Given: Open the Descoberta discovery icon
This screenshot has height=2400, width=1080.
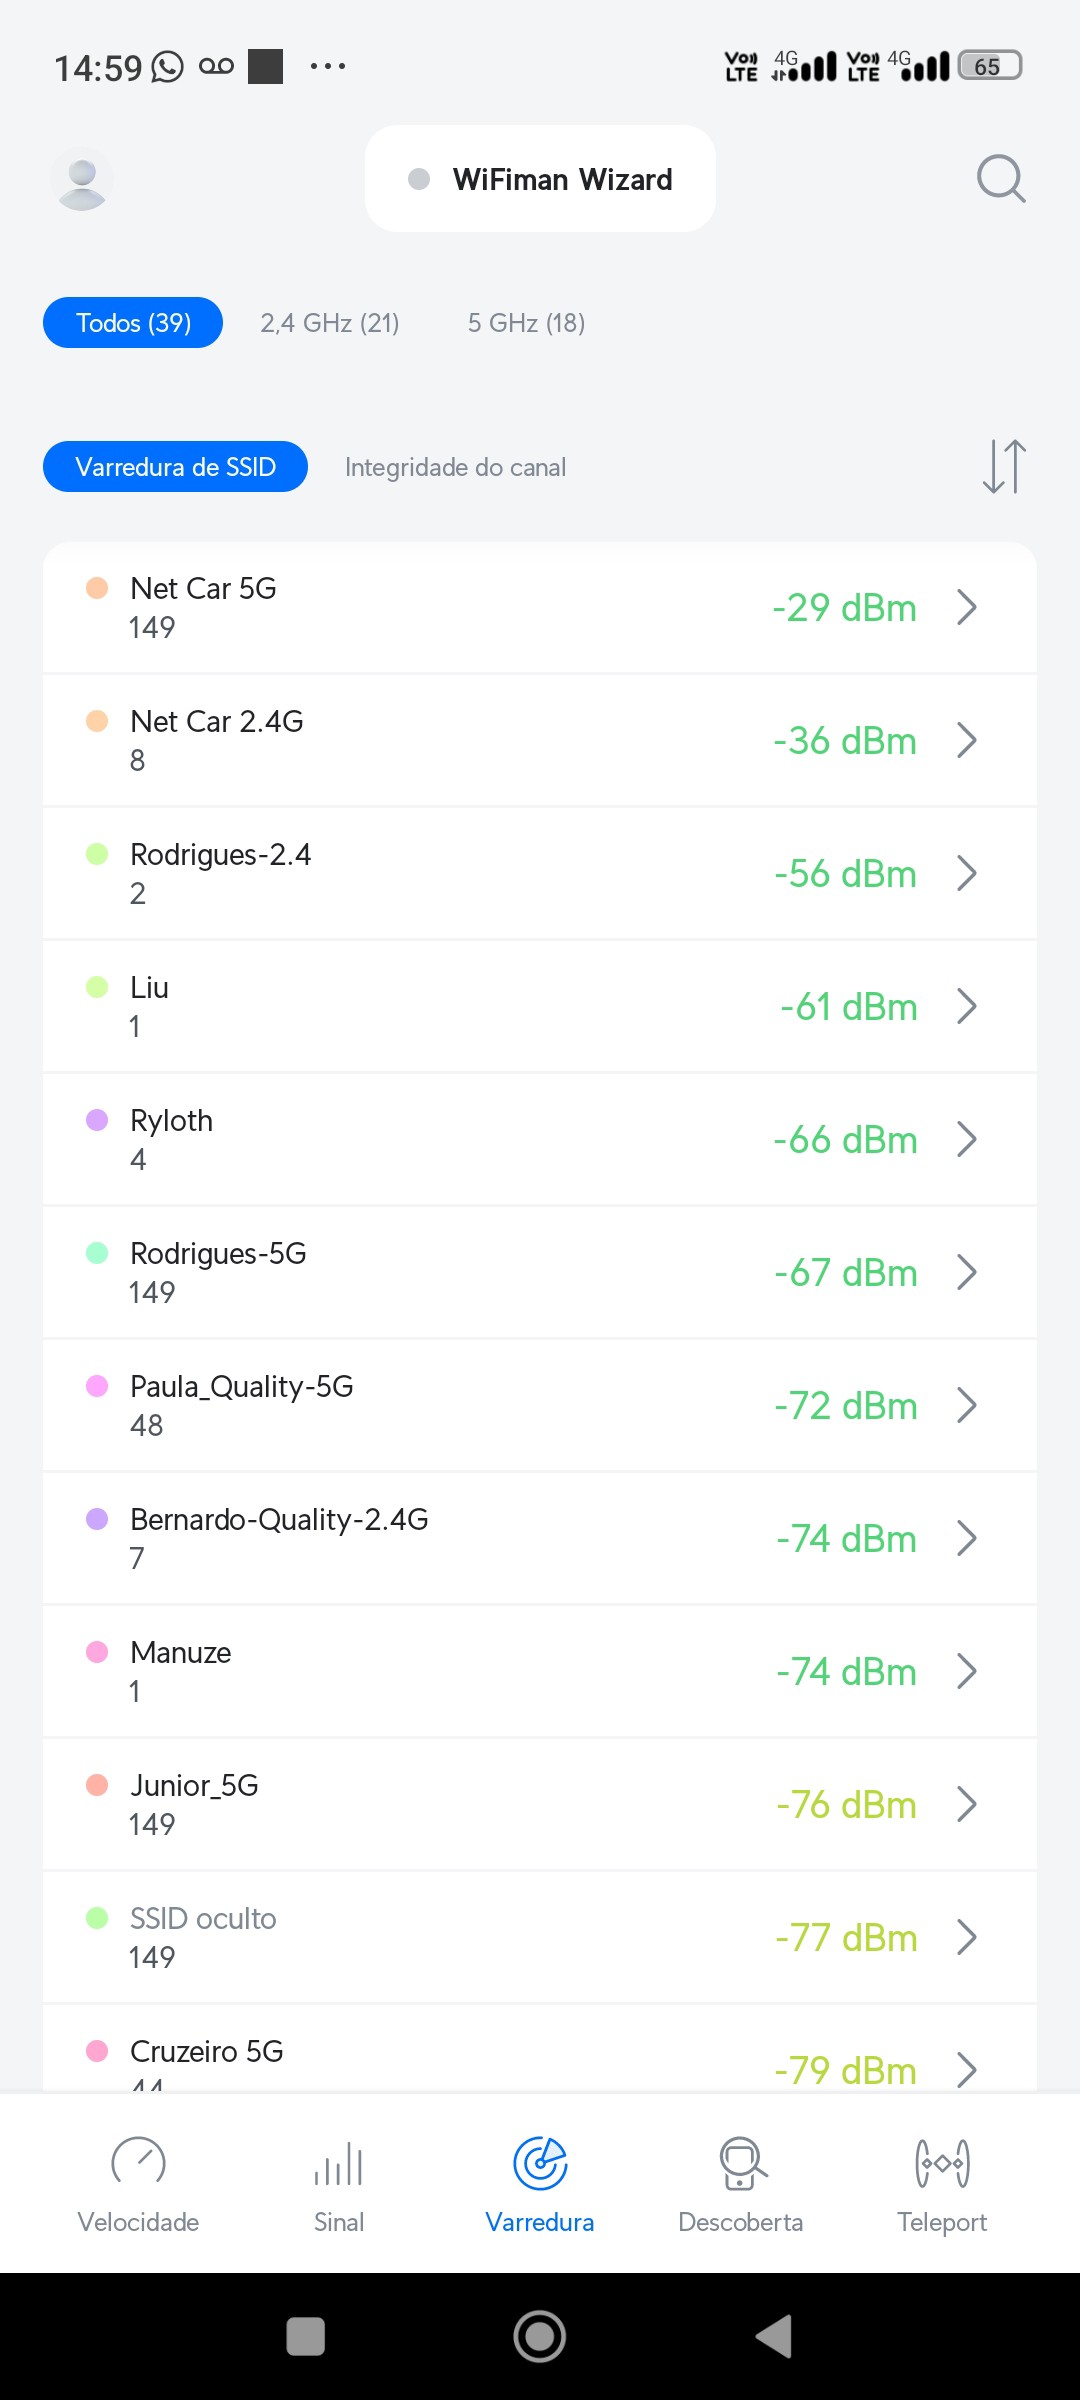Looking at the screenshot, I should click(741, 2163).
